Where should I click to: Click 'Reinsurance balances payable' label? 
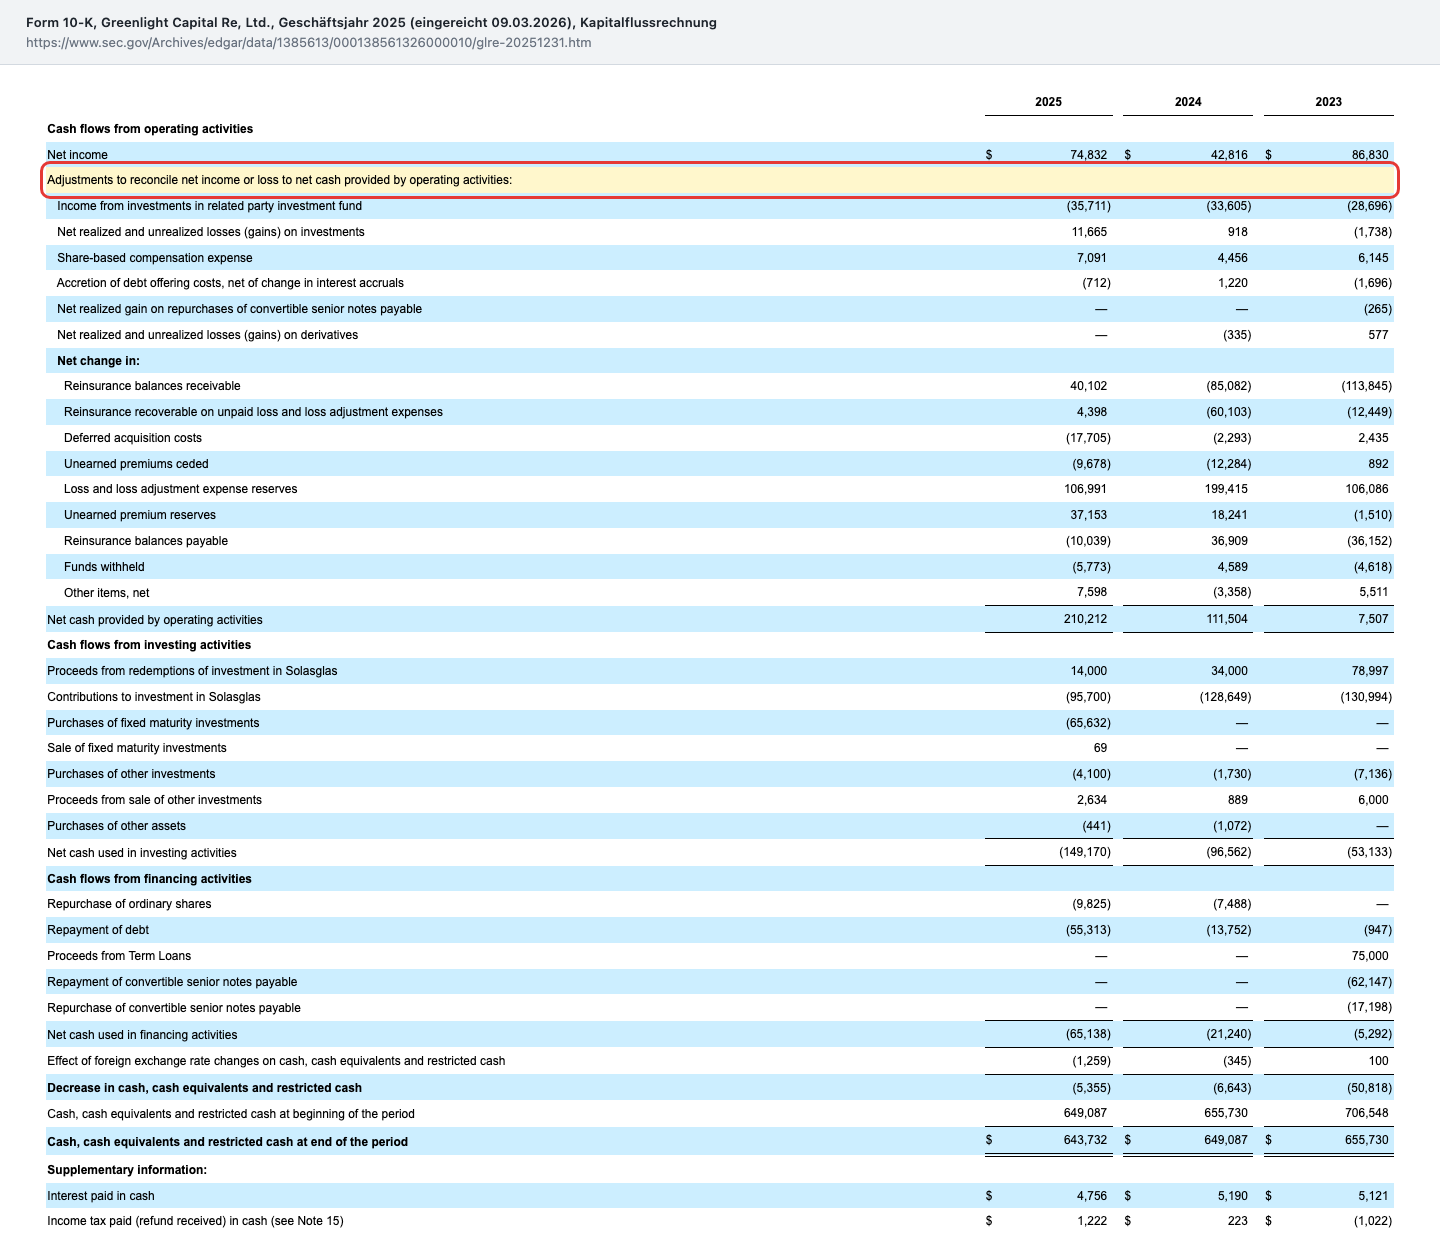pos(146,541)
